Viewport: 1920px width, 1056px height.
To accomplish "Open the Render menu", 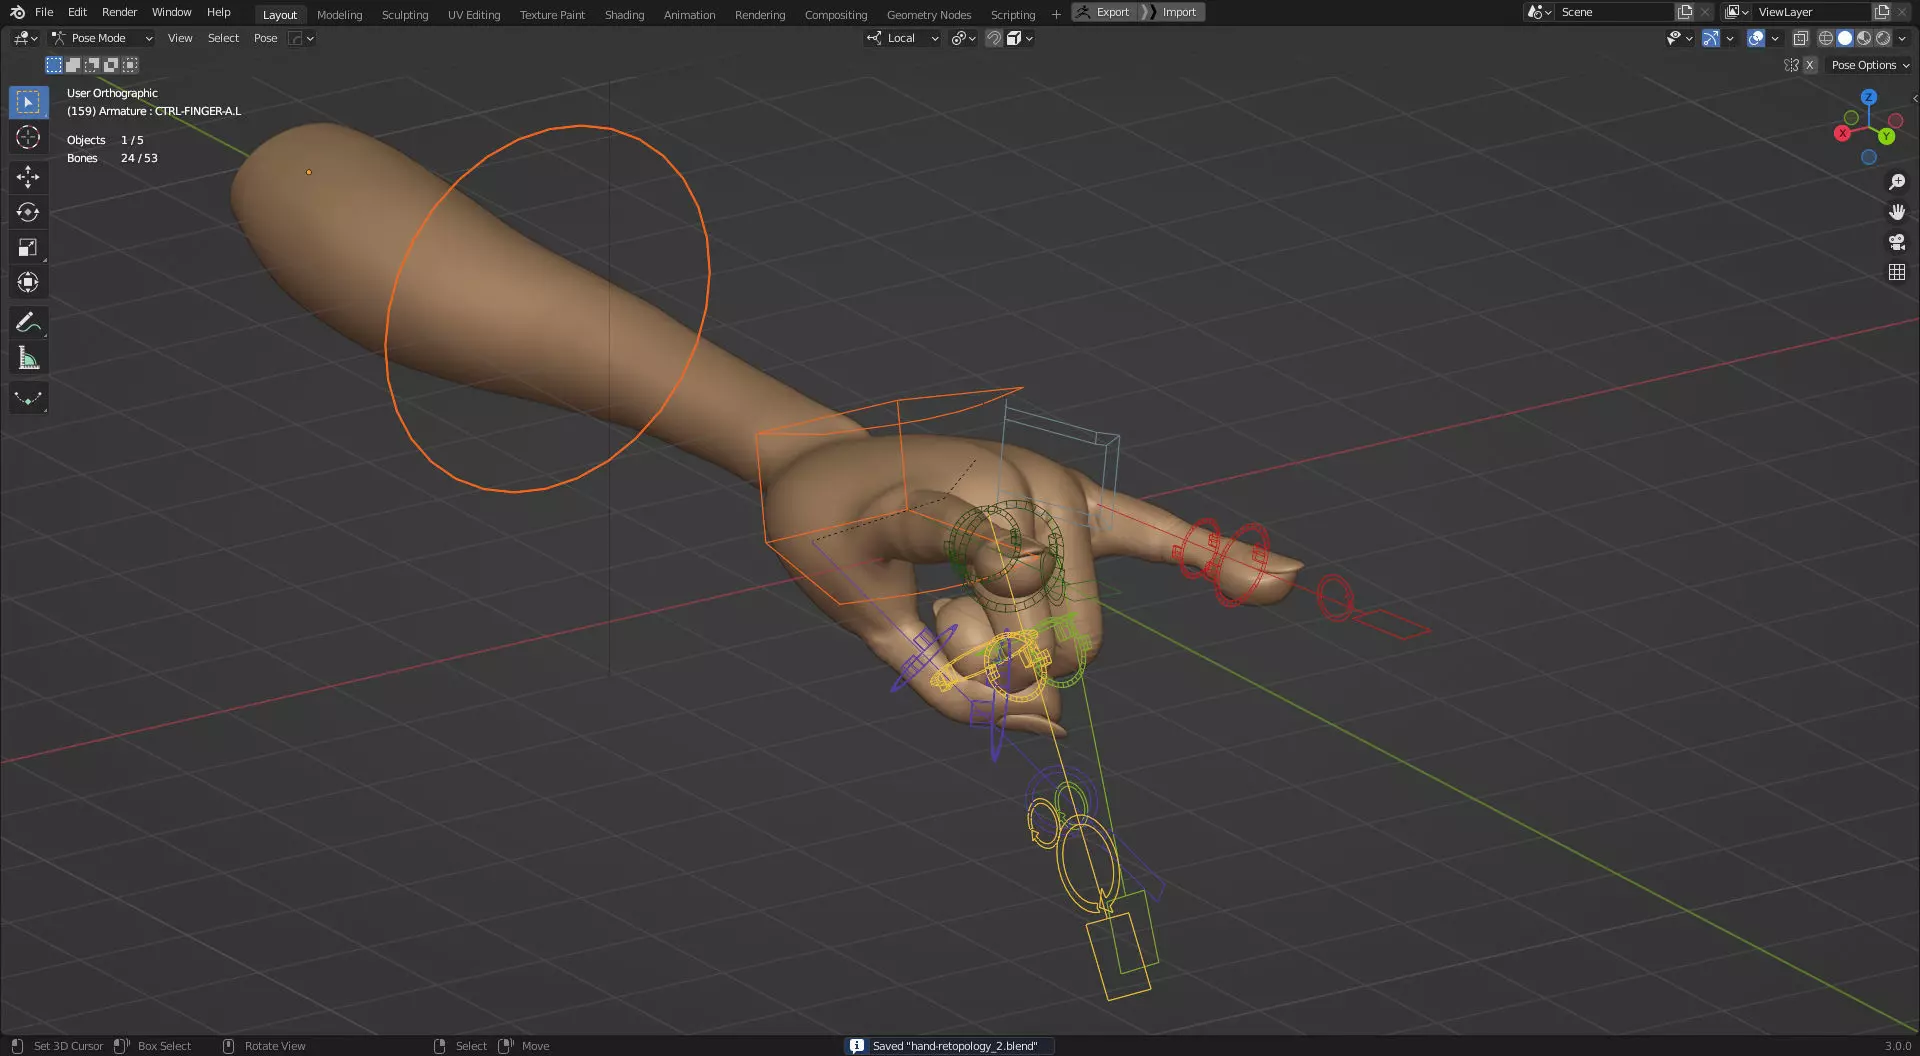I will tap(119, 12).
